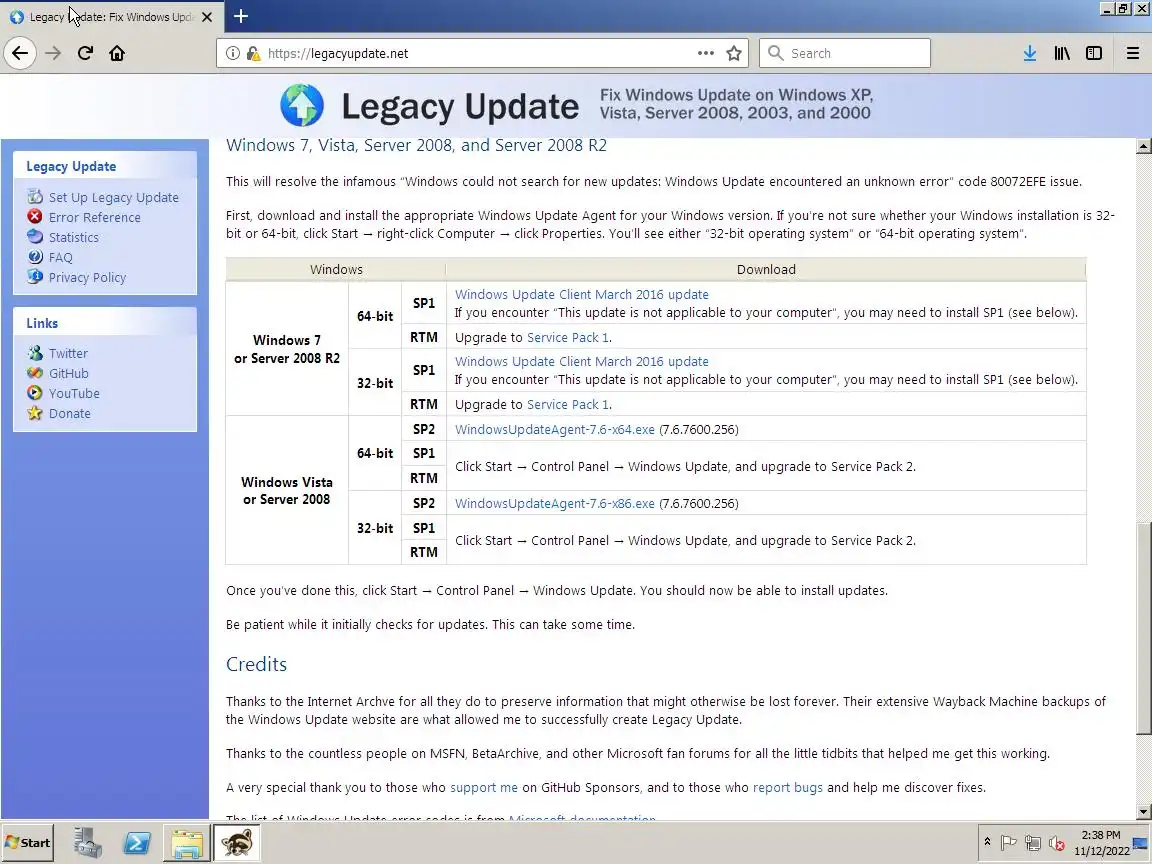Download Windows 7 64-bit March 2016 update
The image size is (1152, 864).
point(582,294)
